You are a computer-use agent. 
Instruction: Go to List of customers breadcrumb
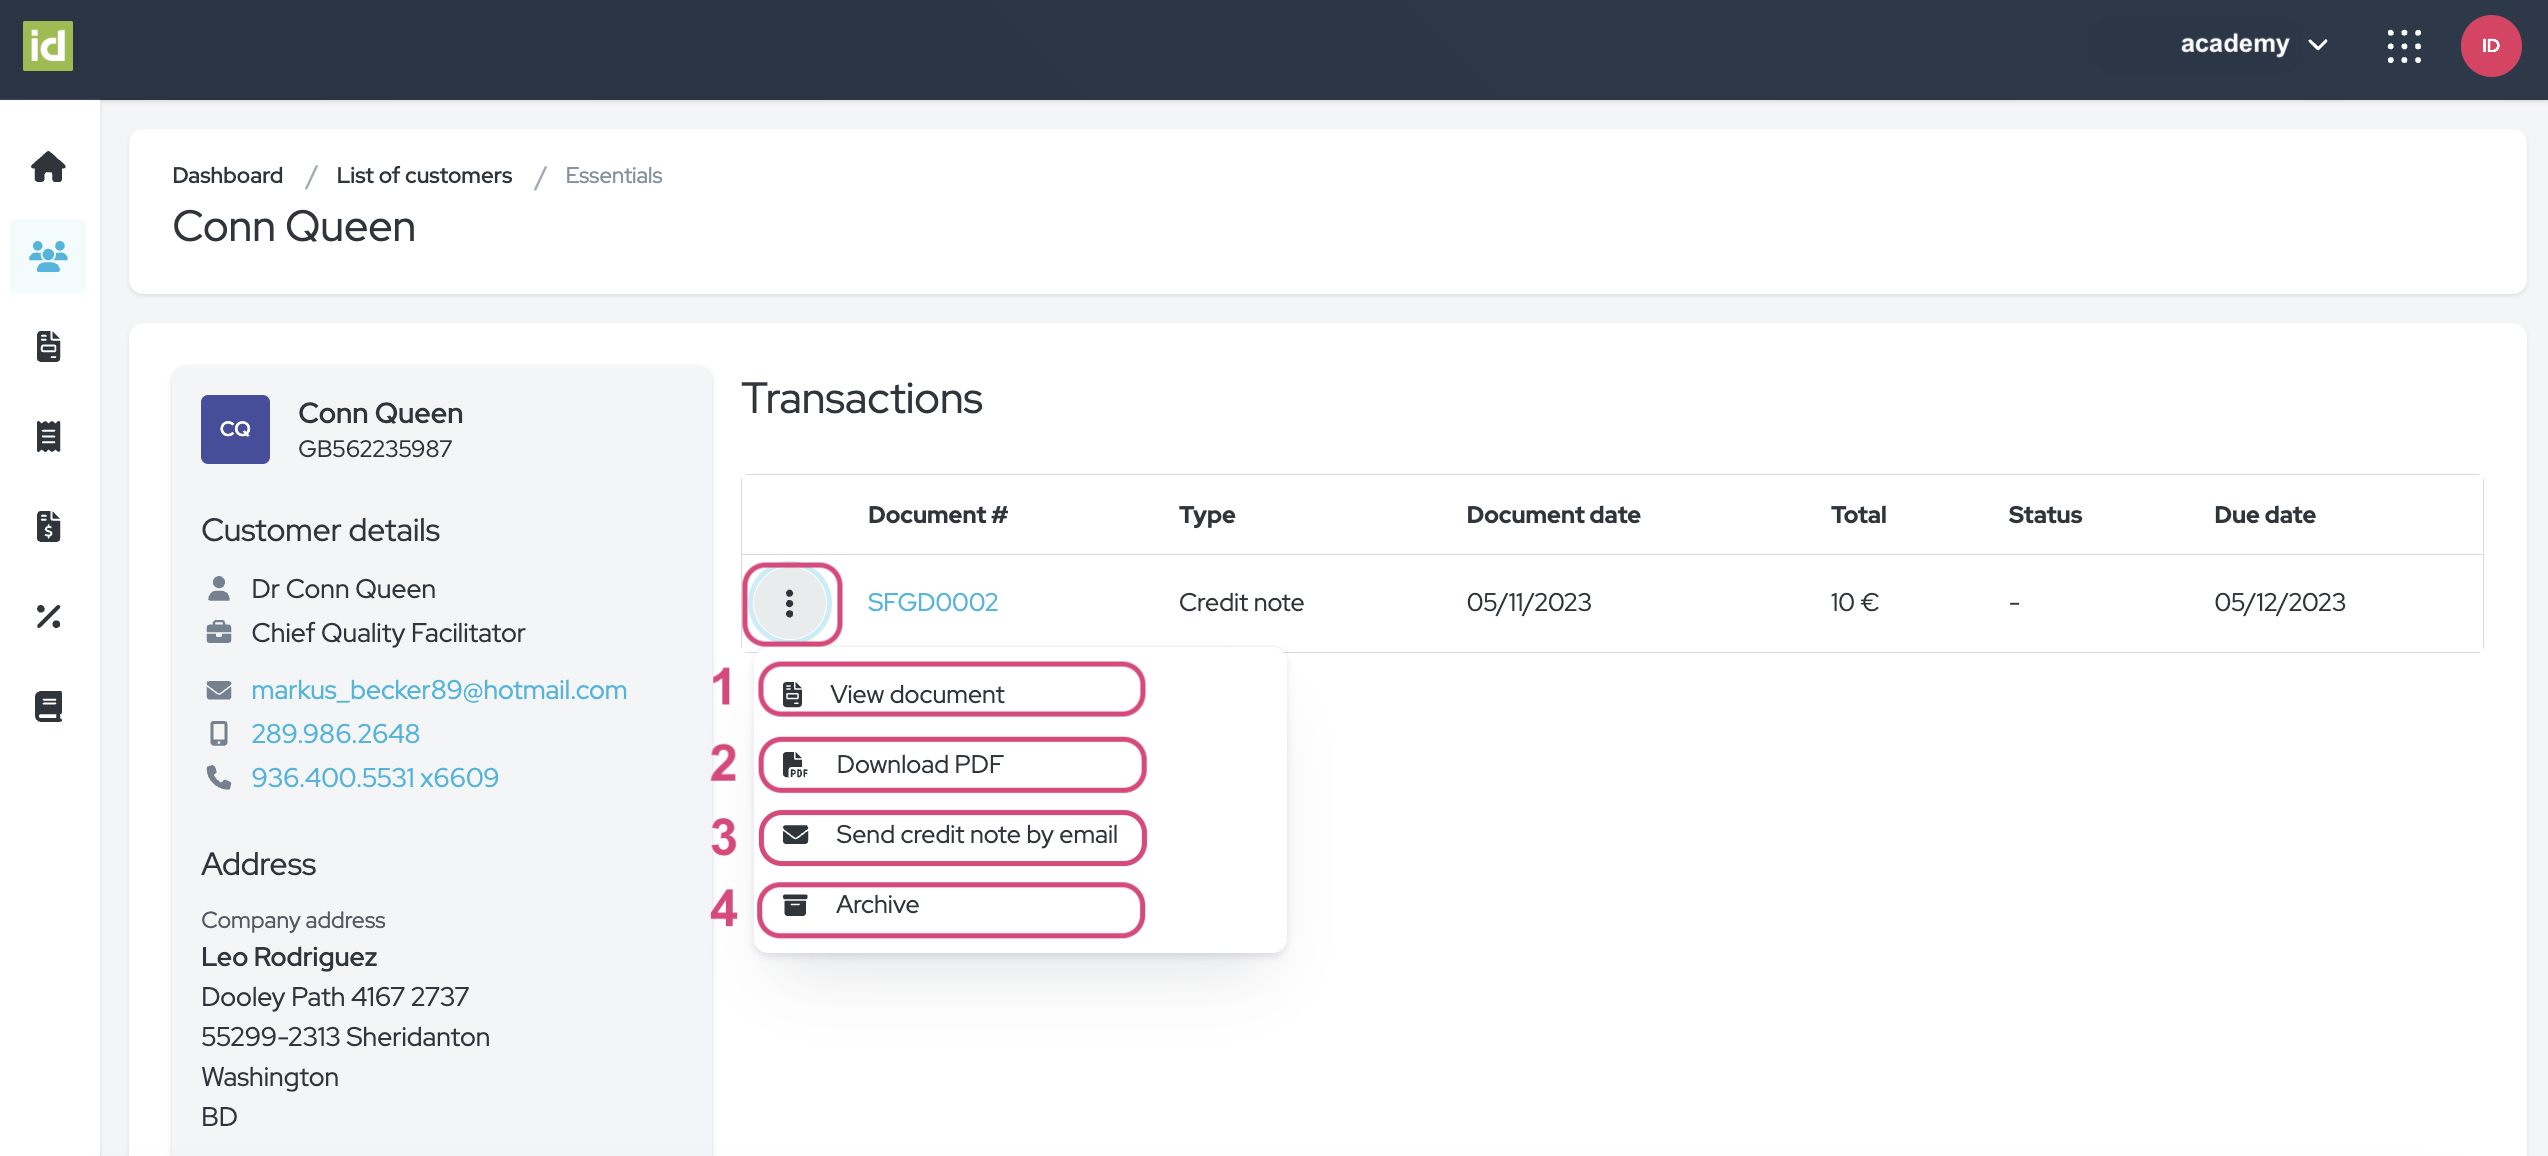coord(424,175)
